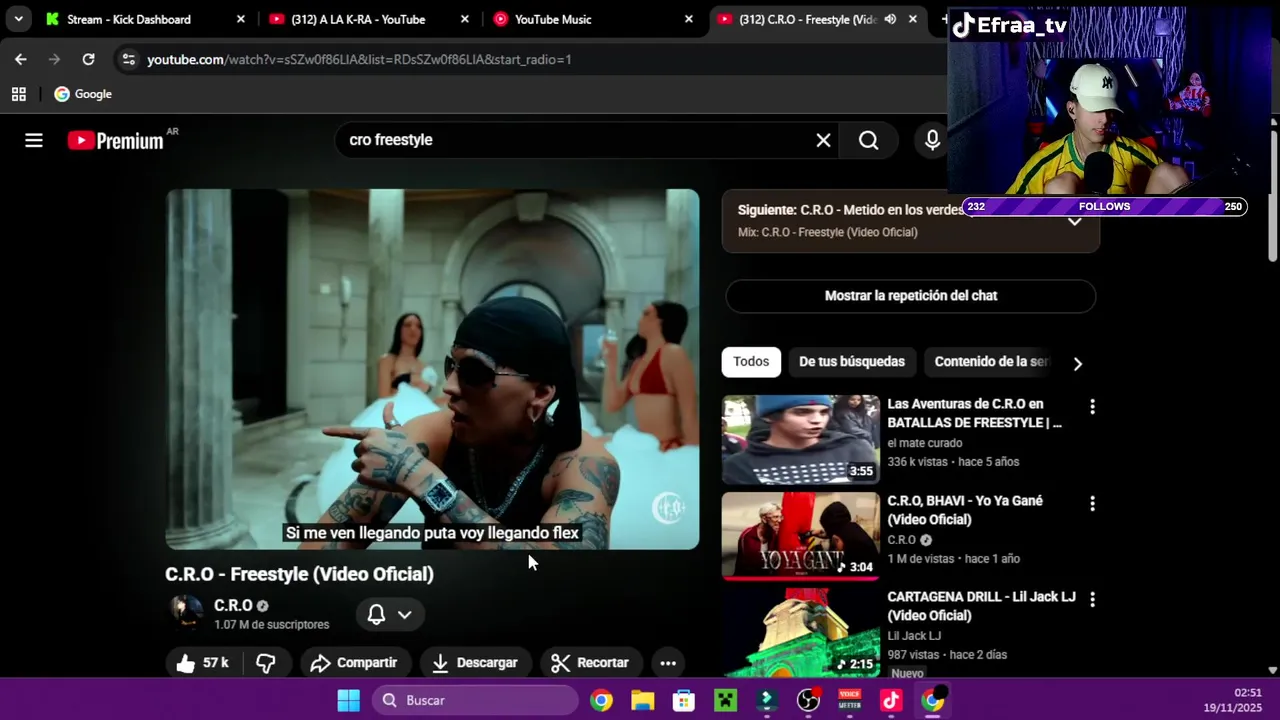Close the YouTube Music tab
The image size is (1280, 720).
coord(688,19)
